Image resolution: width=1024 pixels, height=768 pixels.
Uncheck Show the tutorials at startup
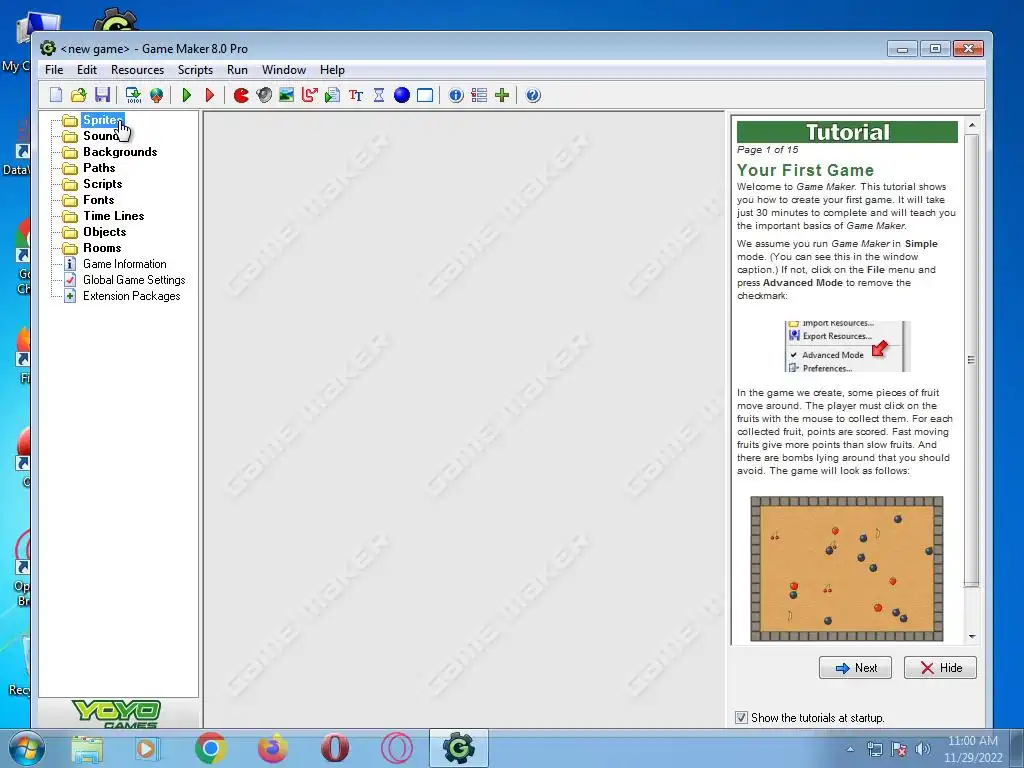(x=741, y=718)
